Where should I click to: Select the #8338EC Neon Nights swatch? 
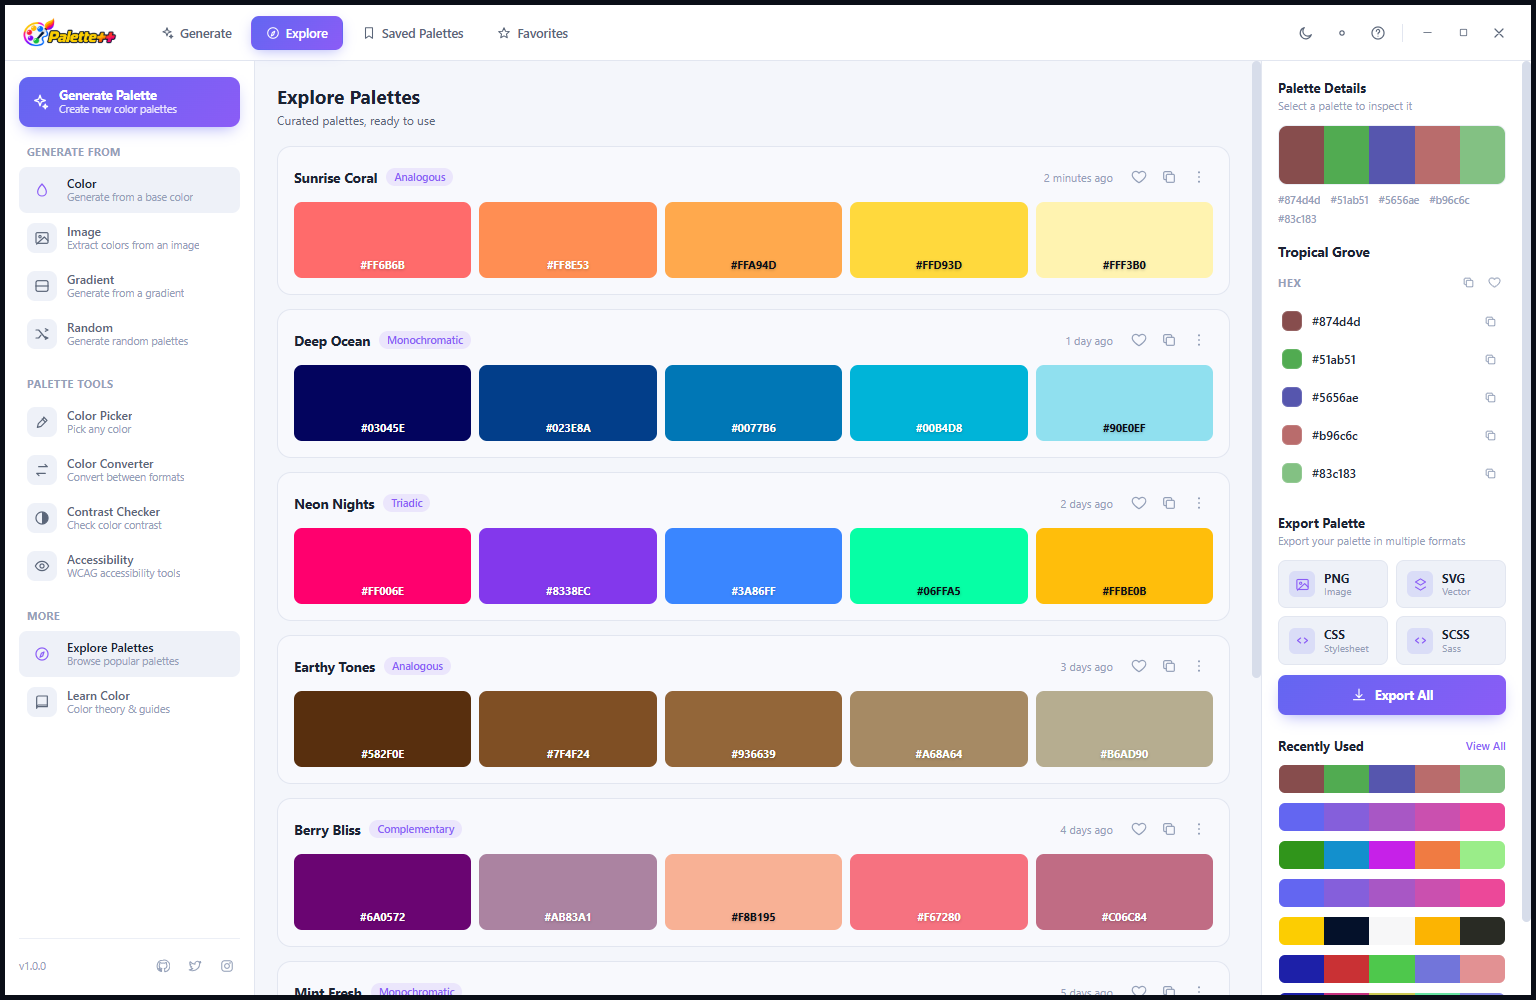pos(568,566)
